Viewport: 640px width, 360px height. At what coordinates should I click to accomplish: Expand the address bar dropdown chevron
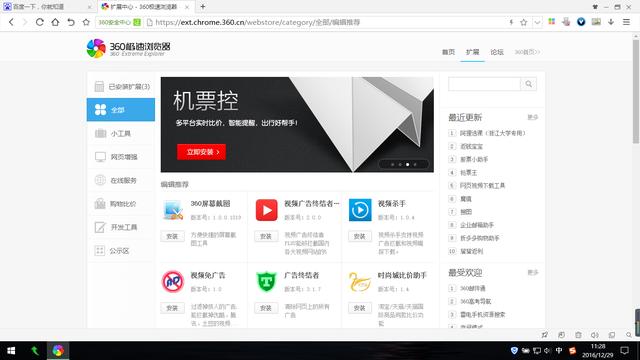point(537,22)
